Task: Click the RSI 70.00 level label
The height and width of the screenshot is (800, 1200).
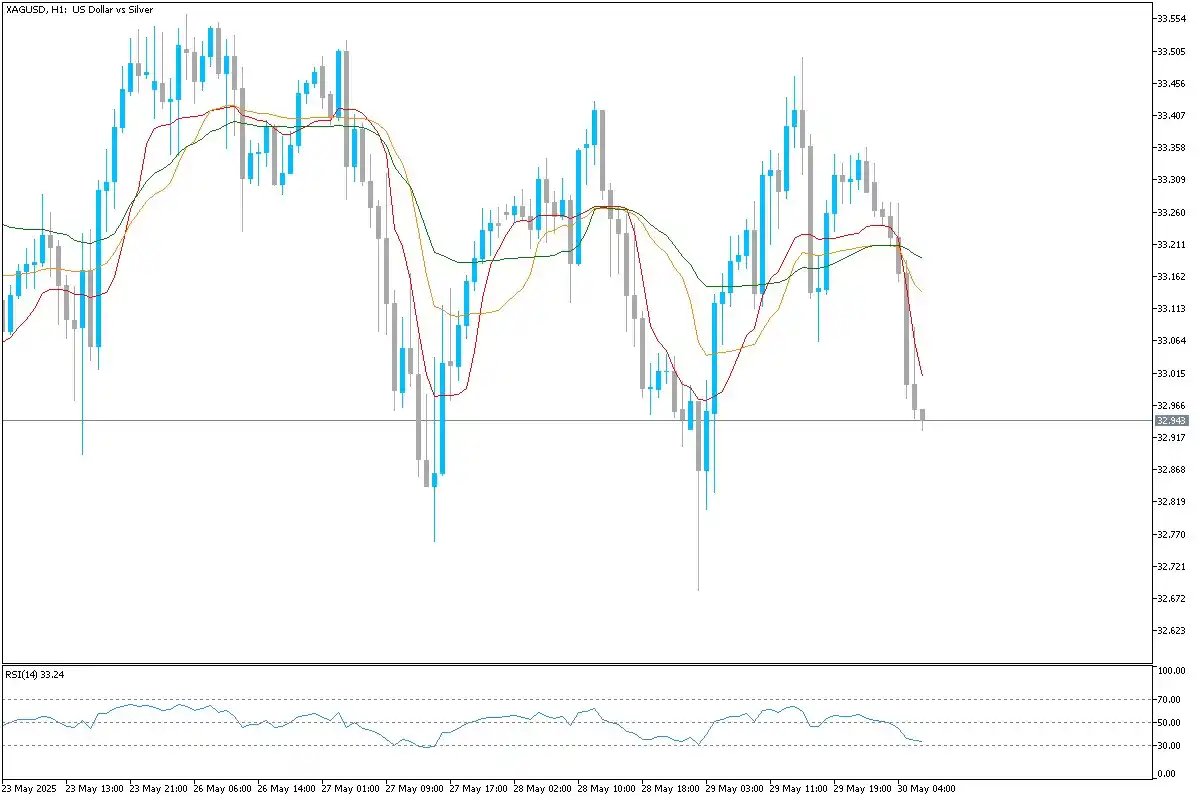Action: 1169,699
